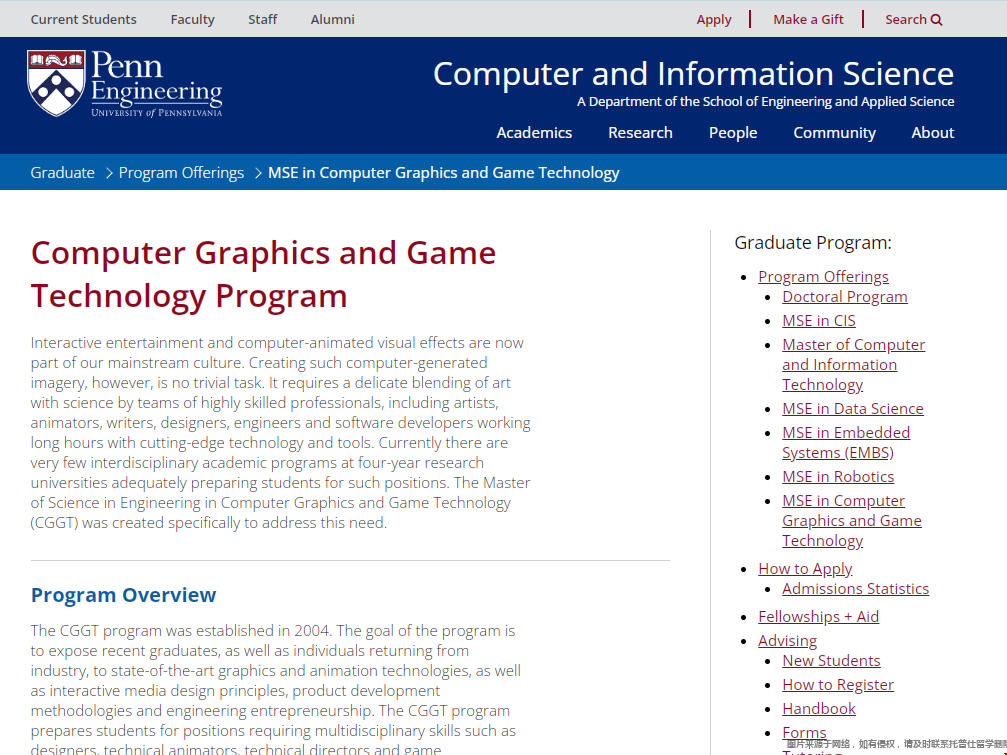Screen dimensions: 1007x755
Task: Go to Program Offerings breadcrumb
Action: [x=181, y=173]
